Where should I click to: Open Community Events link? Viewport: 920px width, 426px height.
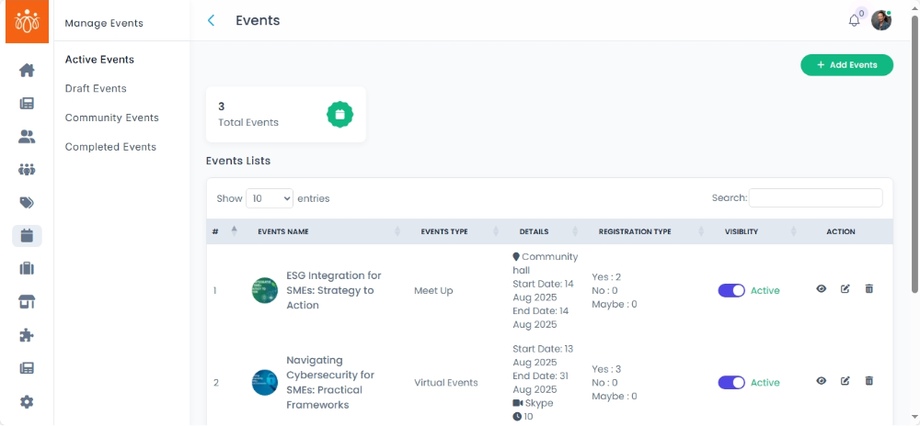click(x=112, y=118)
